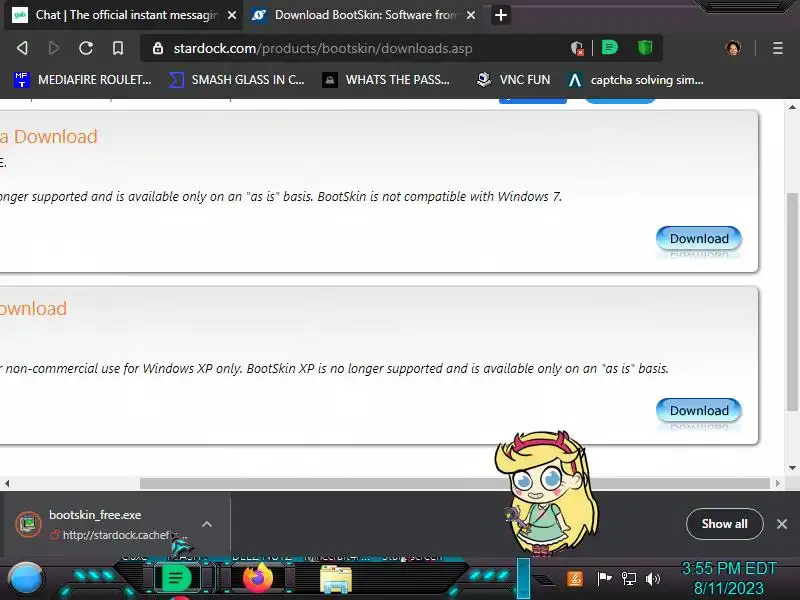Click Download button for BootSkin Vista
This screenshot has width=800, height=600.
698,238
